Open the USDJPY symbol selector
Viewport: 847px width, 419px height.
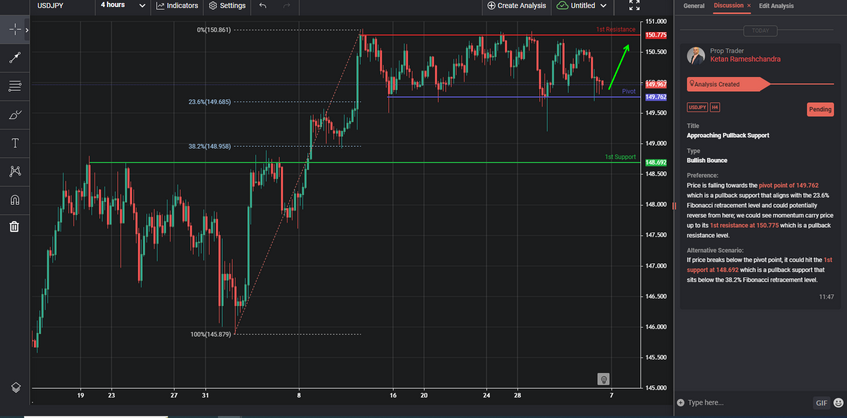[x=50, y=6]
